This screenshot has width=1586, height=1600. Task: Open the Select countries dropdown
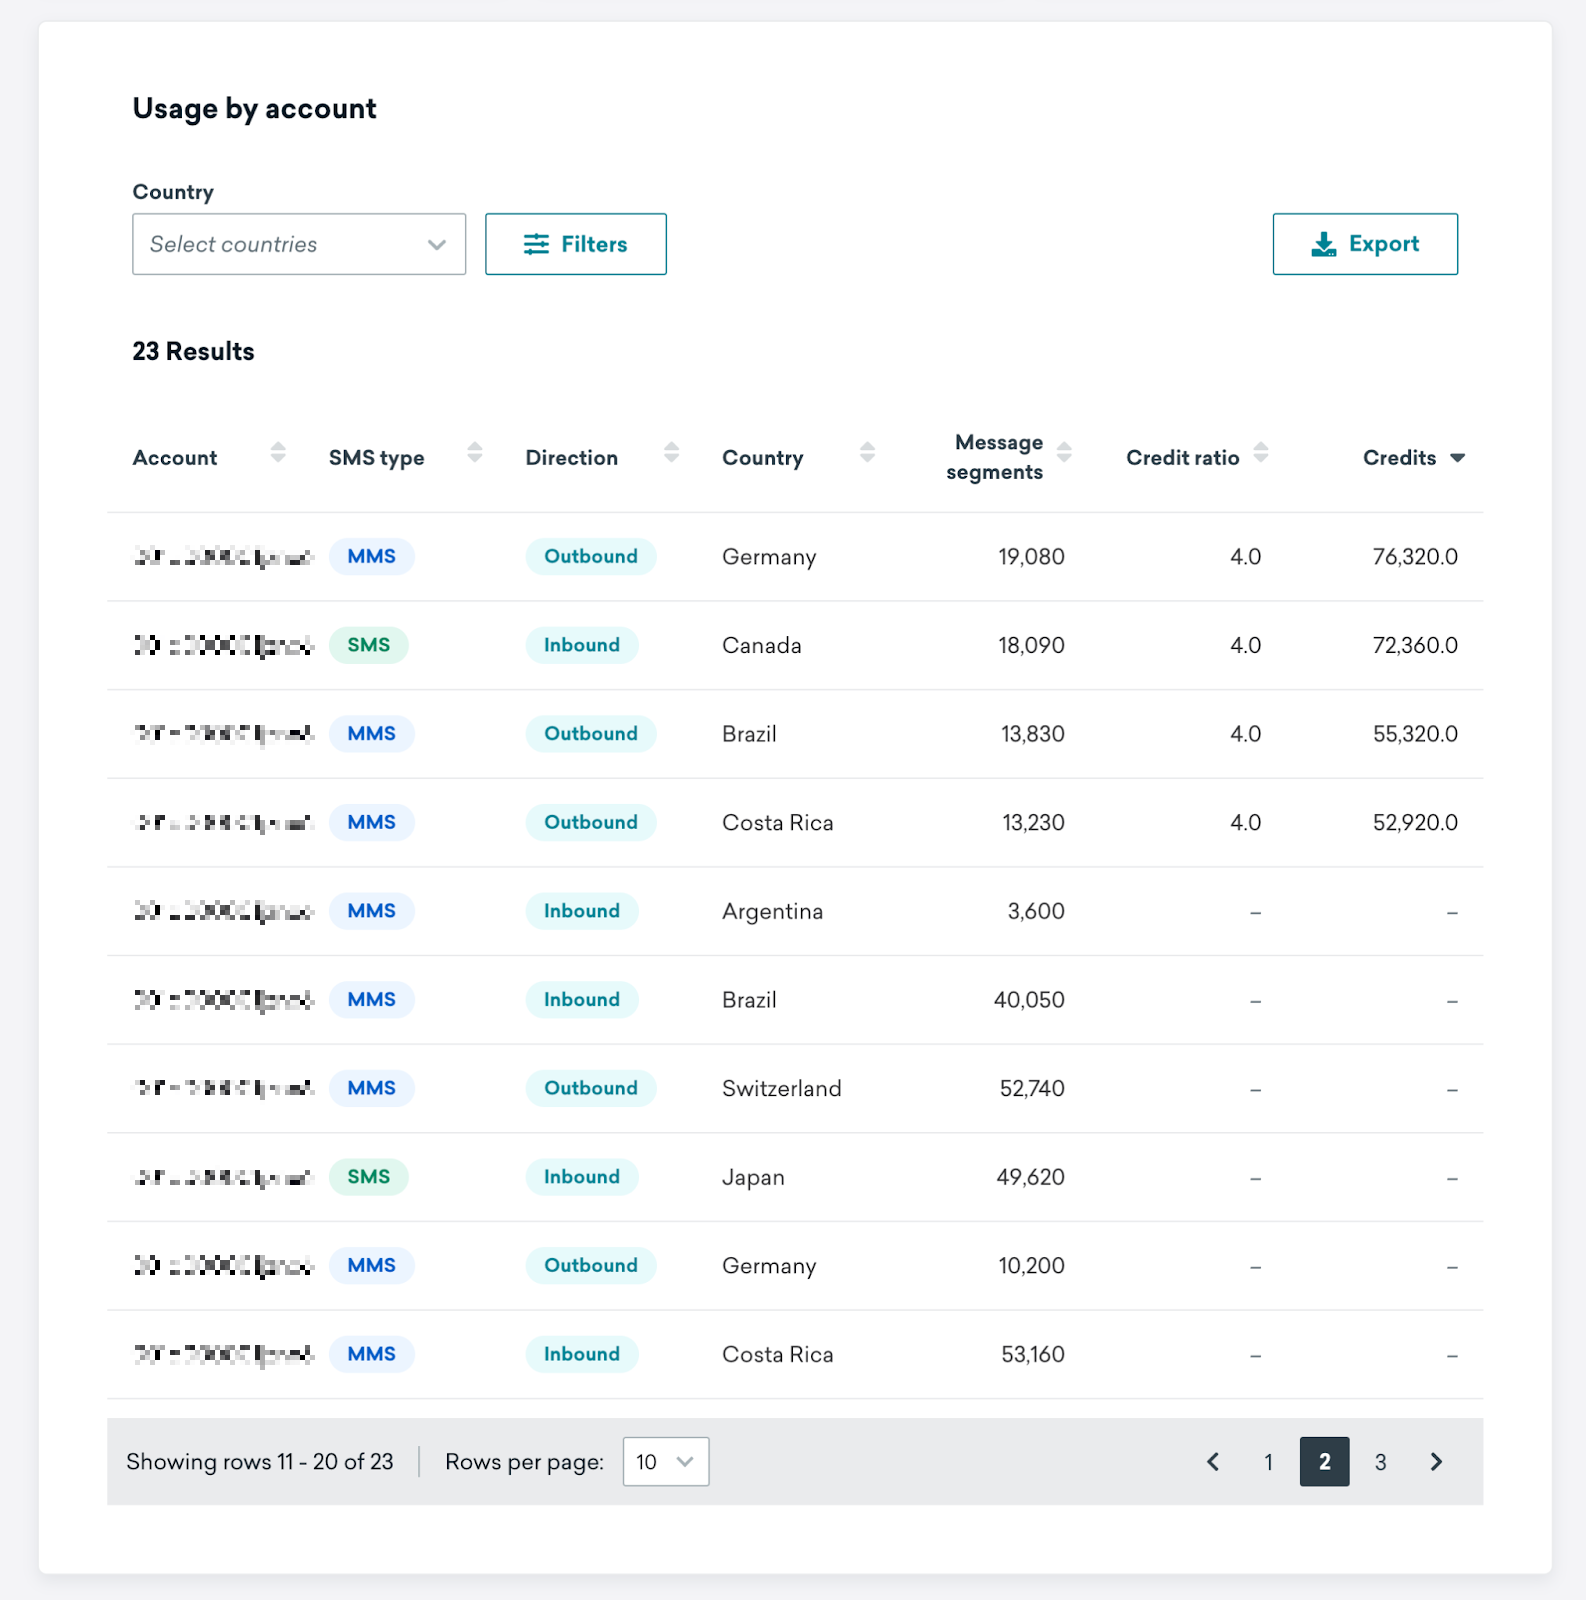tap(299, 244)
